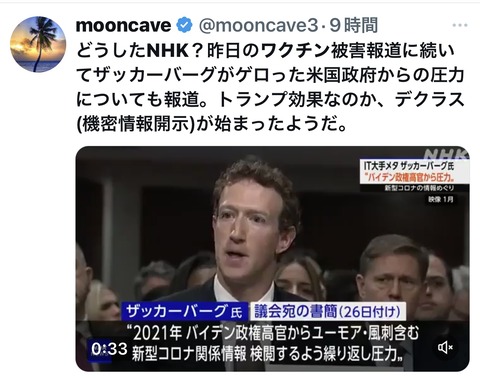
Task: Click the 0:33 video time indicator
Action: pyautogui.click(x=109, y=349)
